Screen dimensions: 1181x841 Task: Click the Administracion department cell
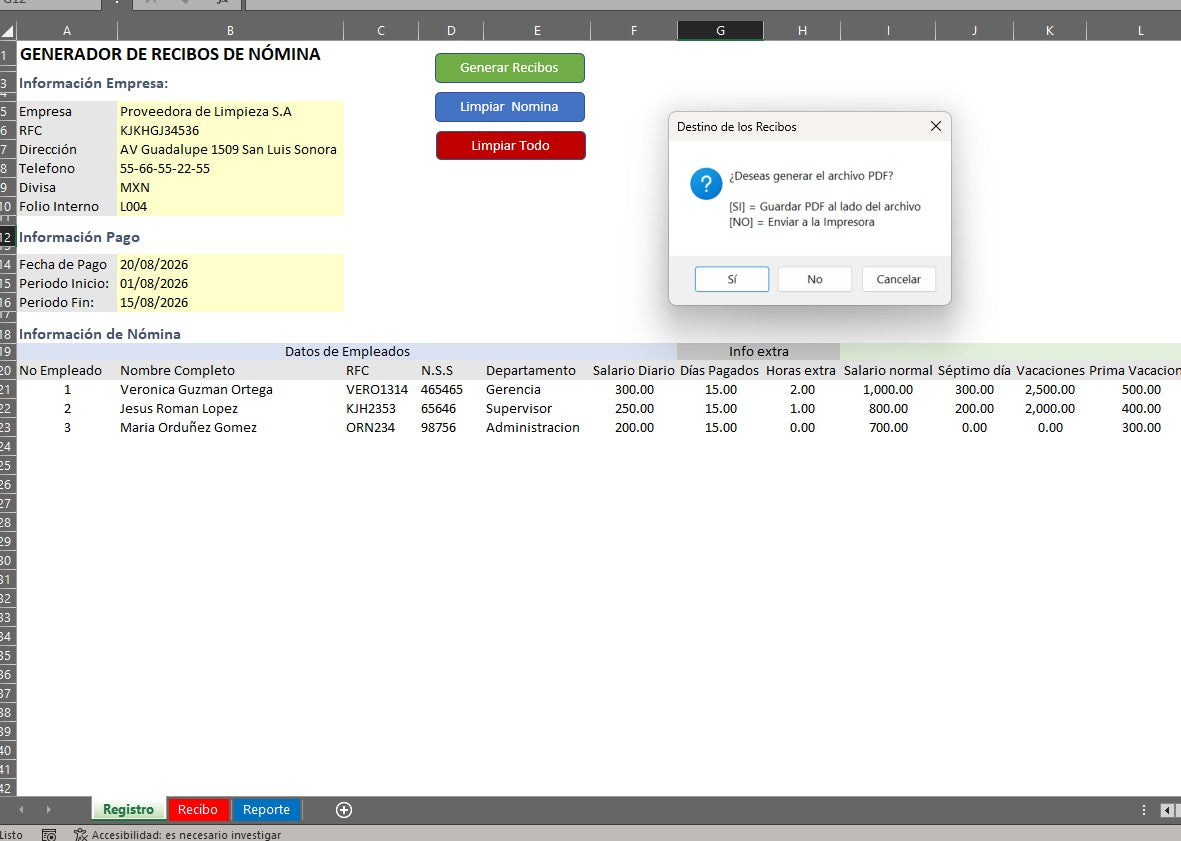tap(537, 427)
